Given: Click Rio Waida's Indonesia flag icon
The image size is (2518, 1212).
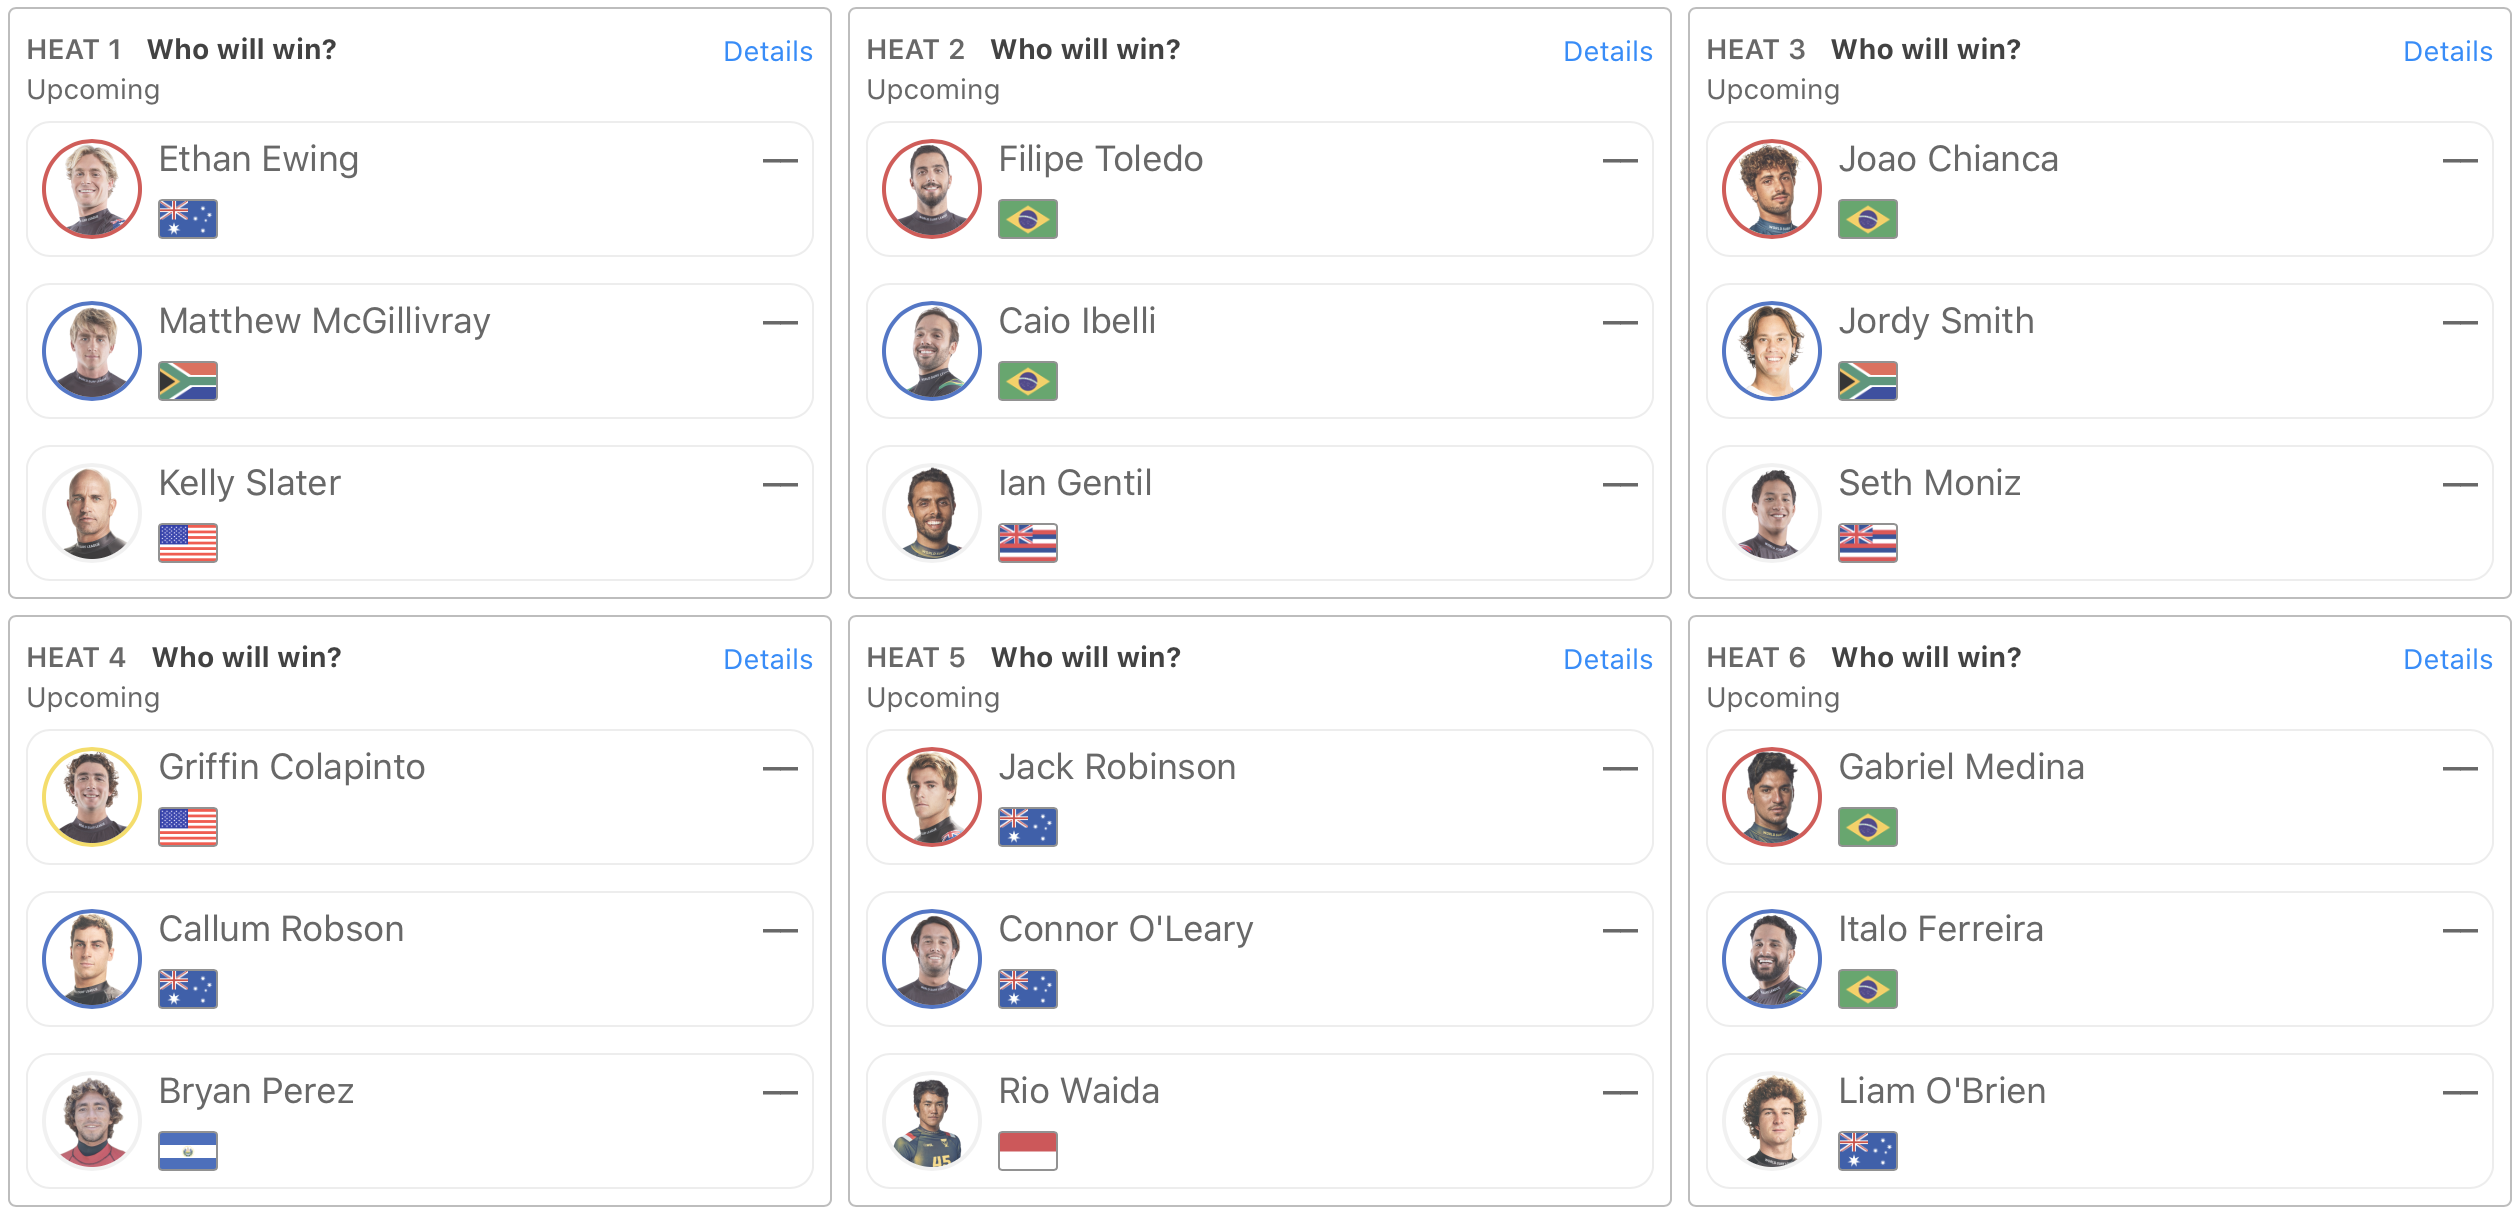Looking at the screenshot, I should pos(1027,1151).
